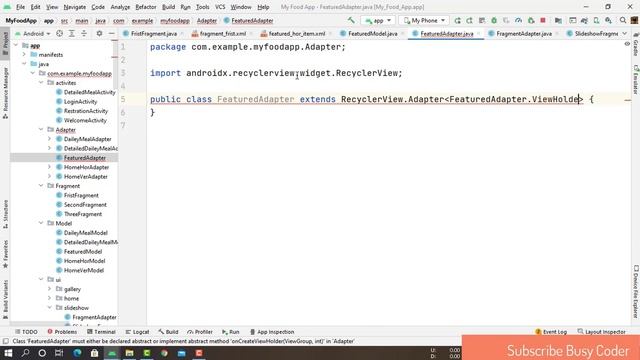Screen dimensions: 640x360
Task: Click the myfoodapp breadcrumb in navigation bar
Action: point(175,20)
